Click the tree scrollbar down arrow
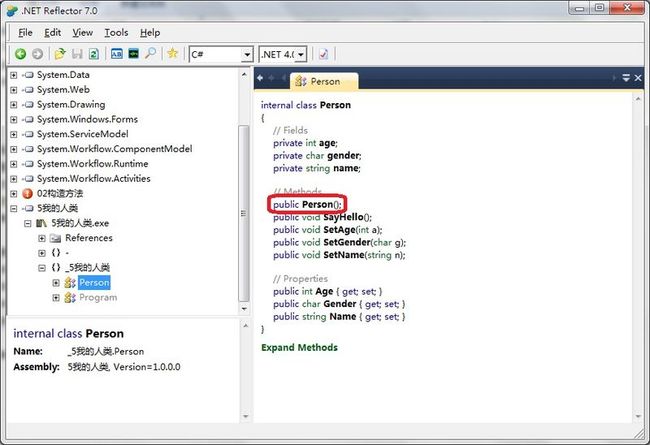 244,309
